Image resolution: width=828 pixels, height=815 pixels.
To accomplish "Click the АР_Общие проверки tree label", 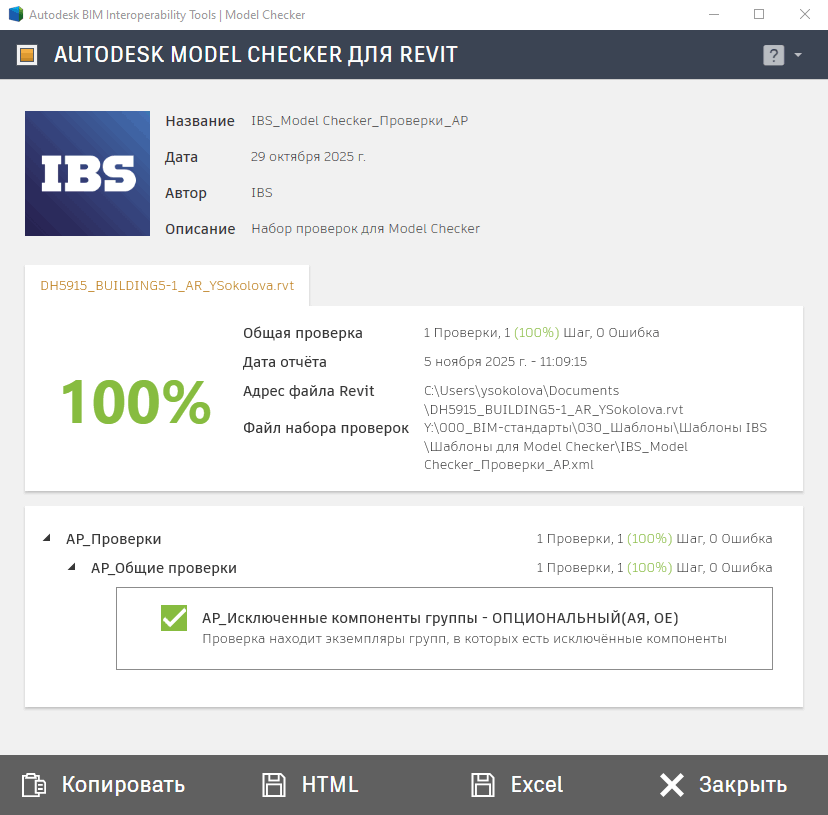I will pos(164,568).
